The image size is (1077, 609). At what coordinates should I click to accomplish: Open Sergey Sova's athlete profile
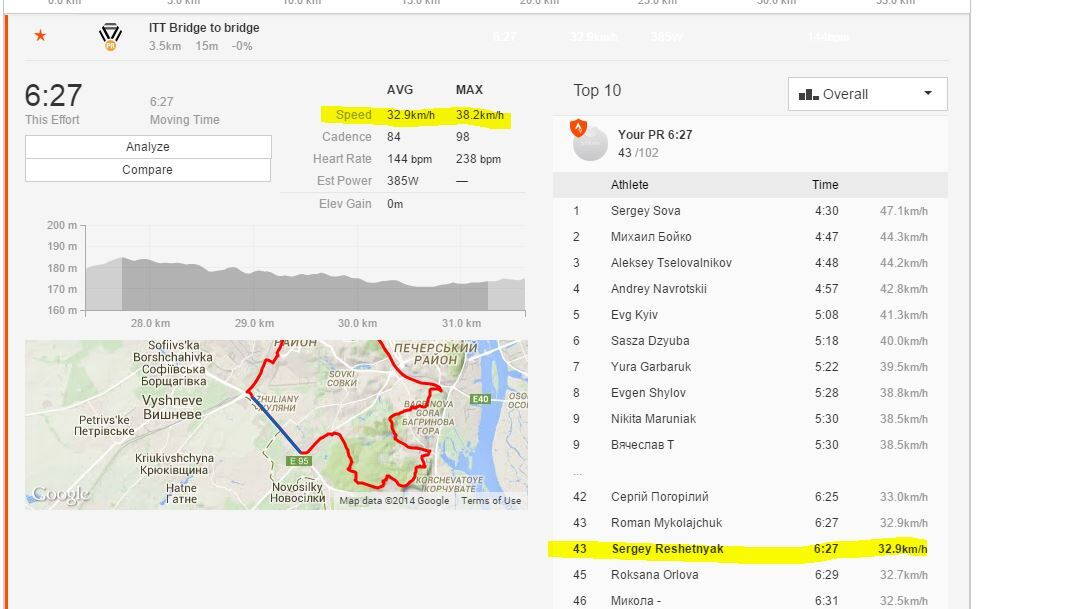tap(645, 211)
